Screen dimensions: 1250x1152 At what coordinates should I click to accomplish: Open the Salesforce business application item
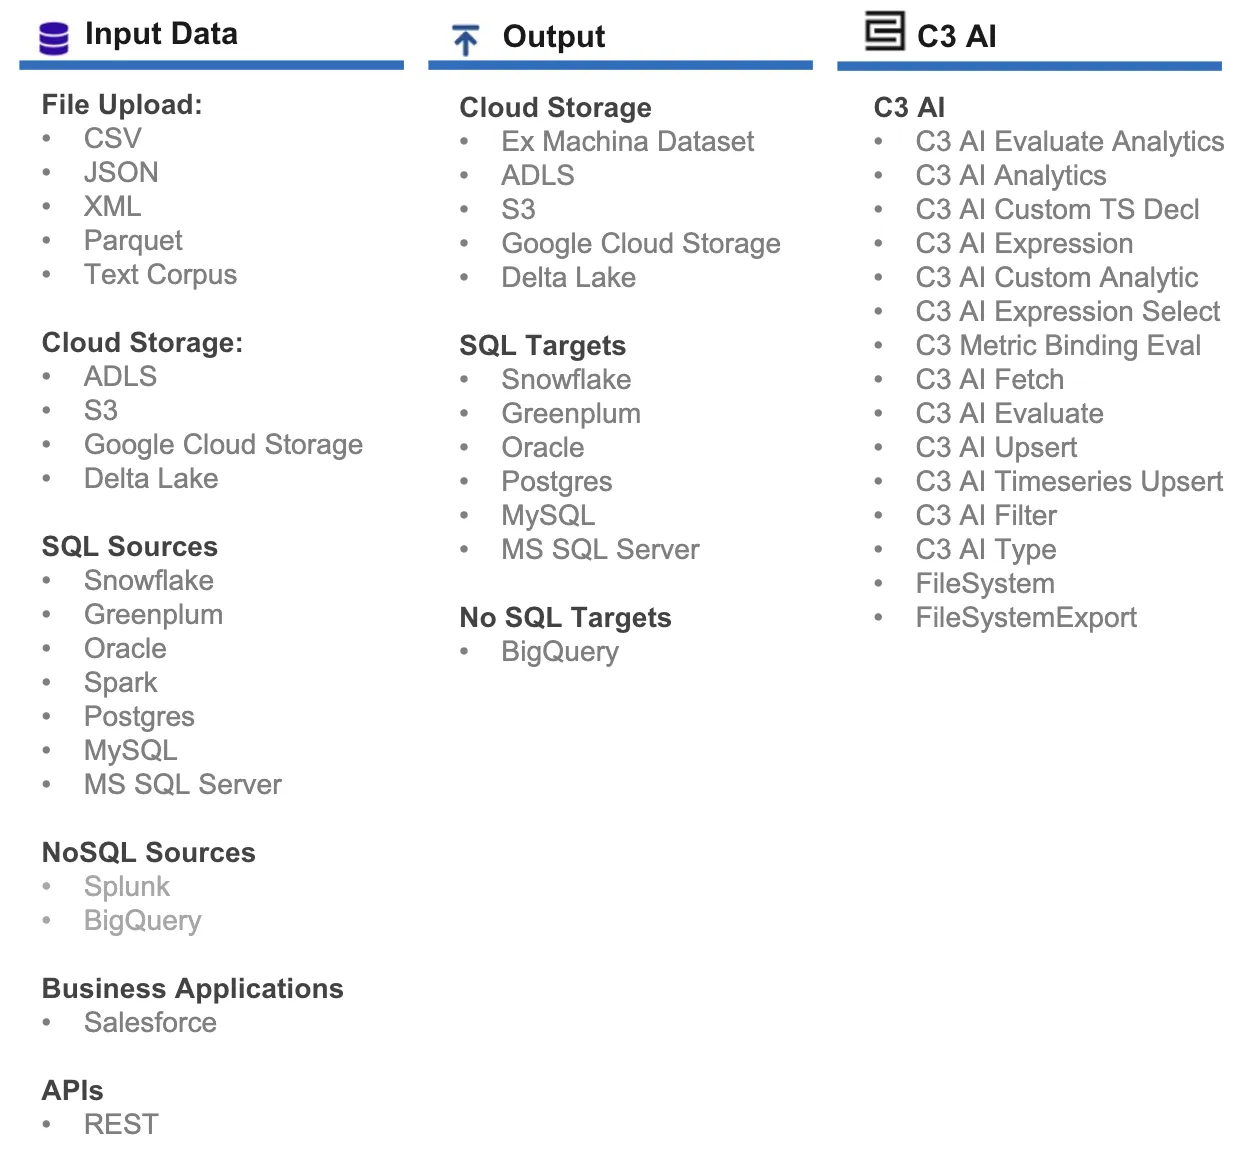(150, 1022)
